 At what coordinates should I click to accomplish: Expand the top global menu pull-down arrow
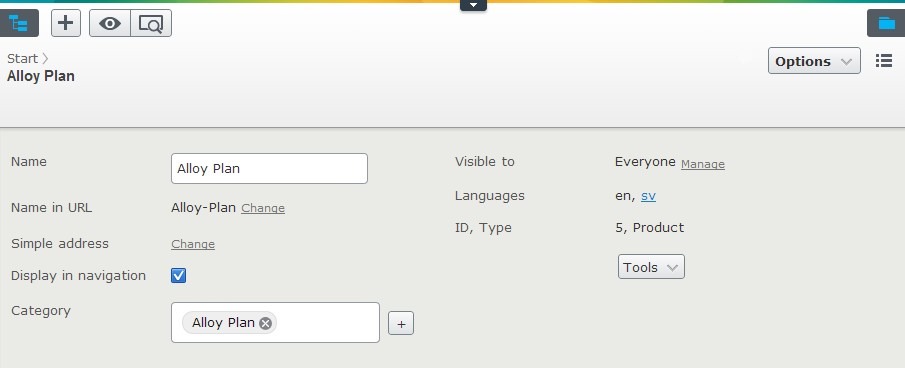(473, 5)
